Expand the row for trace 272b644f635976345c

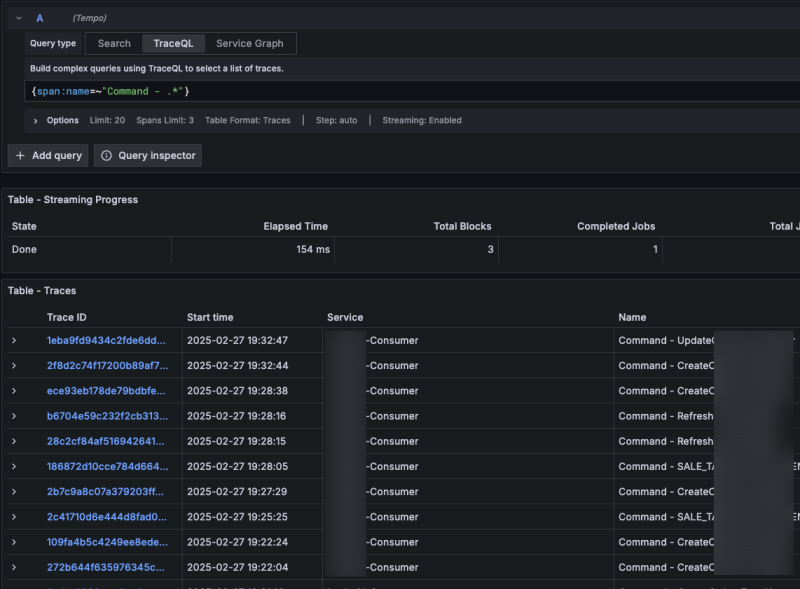pos(14,567)
